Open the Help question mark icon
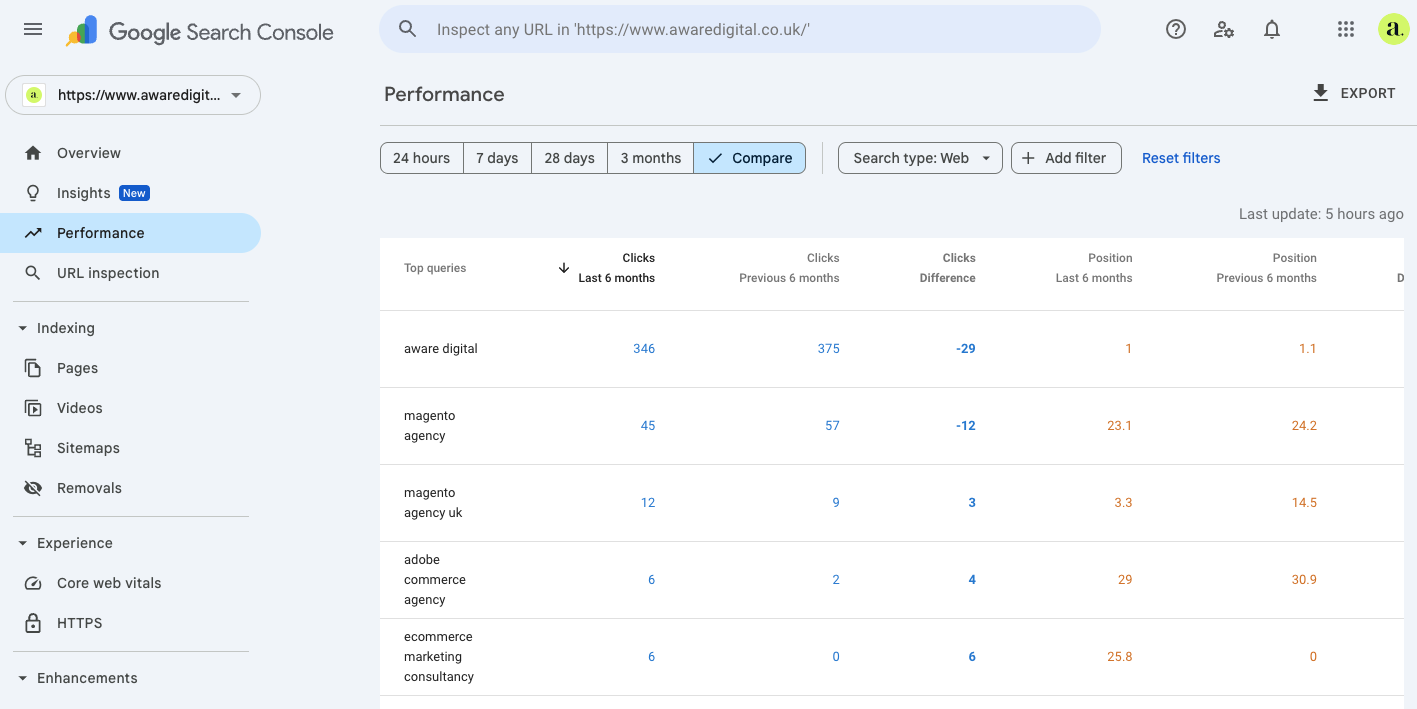Screen dimensions: 1417x709 click(1176, 29)
